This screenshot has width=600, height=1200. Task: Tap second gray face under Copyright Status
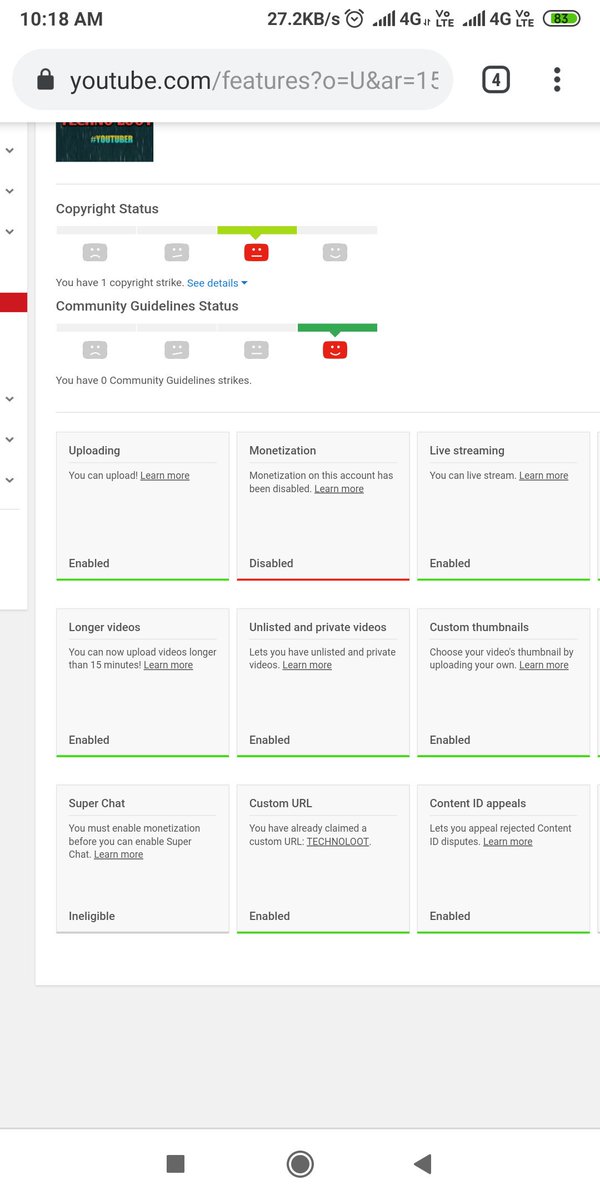coord(176,253)
